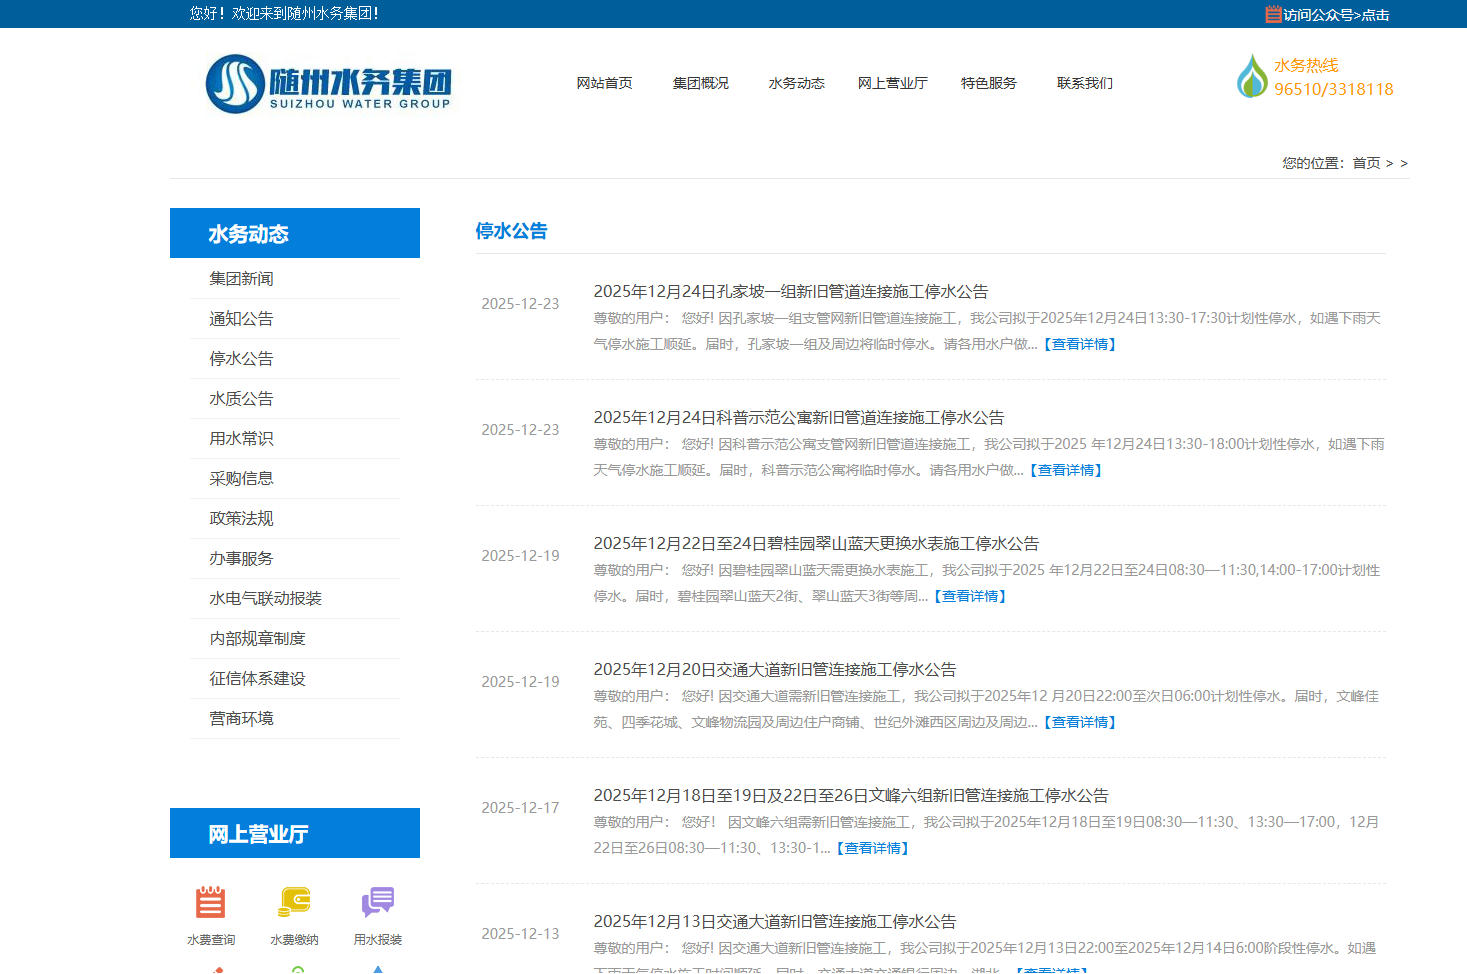Select 集团新闻 in the sidebar
The image size is (1467, 974).
[x=241, y=279]
